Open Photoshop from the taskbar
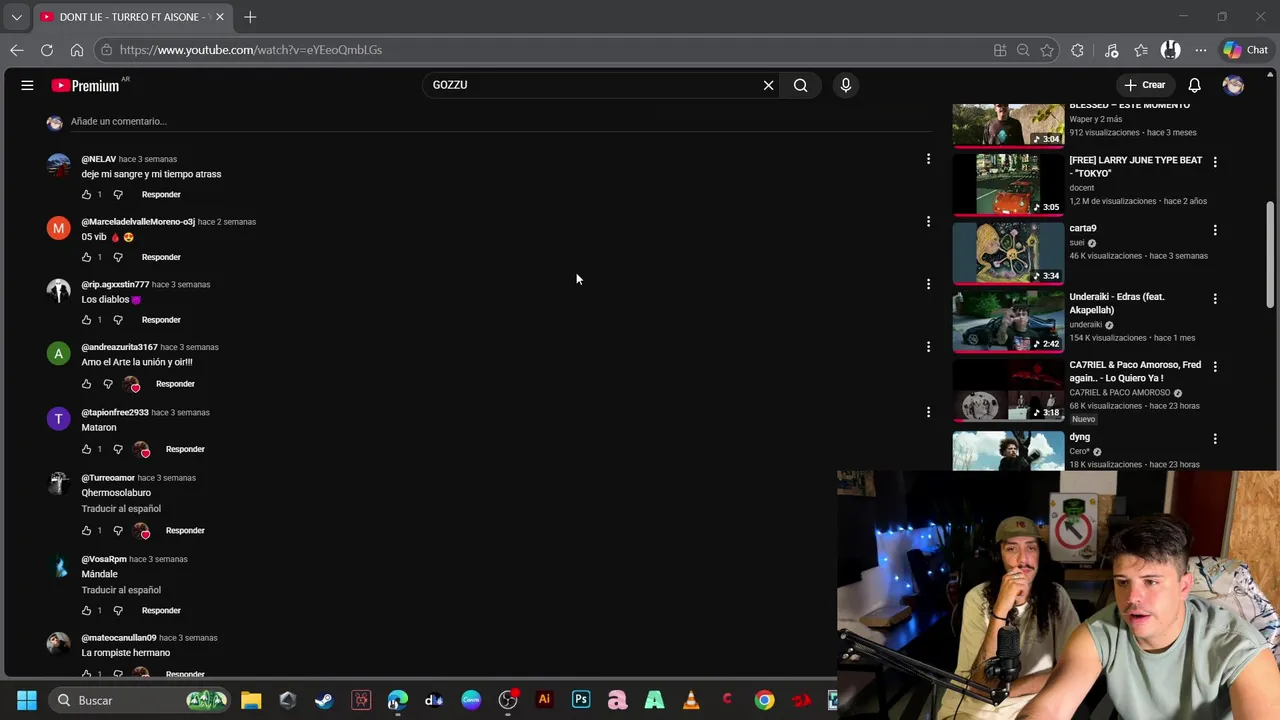The width and height of the screenshot is (1280, 720). [581, 700]
